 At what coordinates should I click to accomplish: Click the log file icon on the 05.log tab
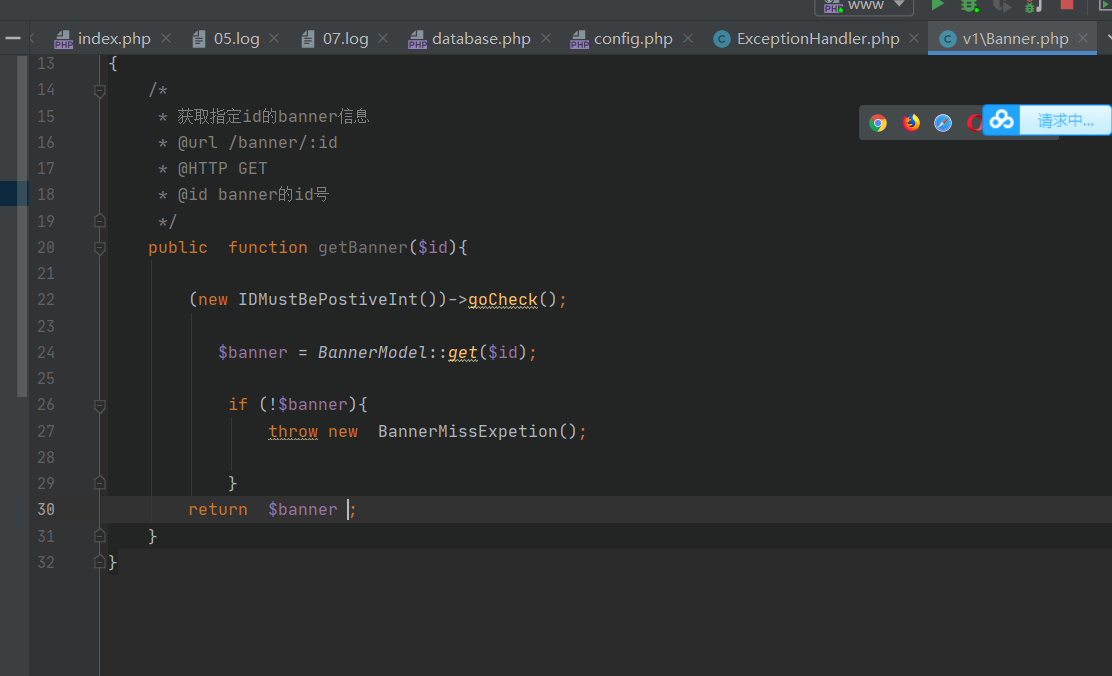(199, 39)
